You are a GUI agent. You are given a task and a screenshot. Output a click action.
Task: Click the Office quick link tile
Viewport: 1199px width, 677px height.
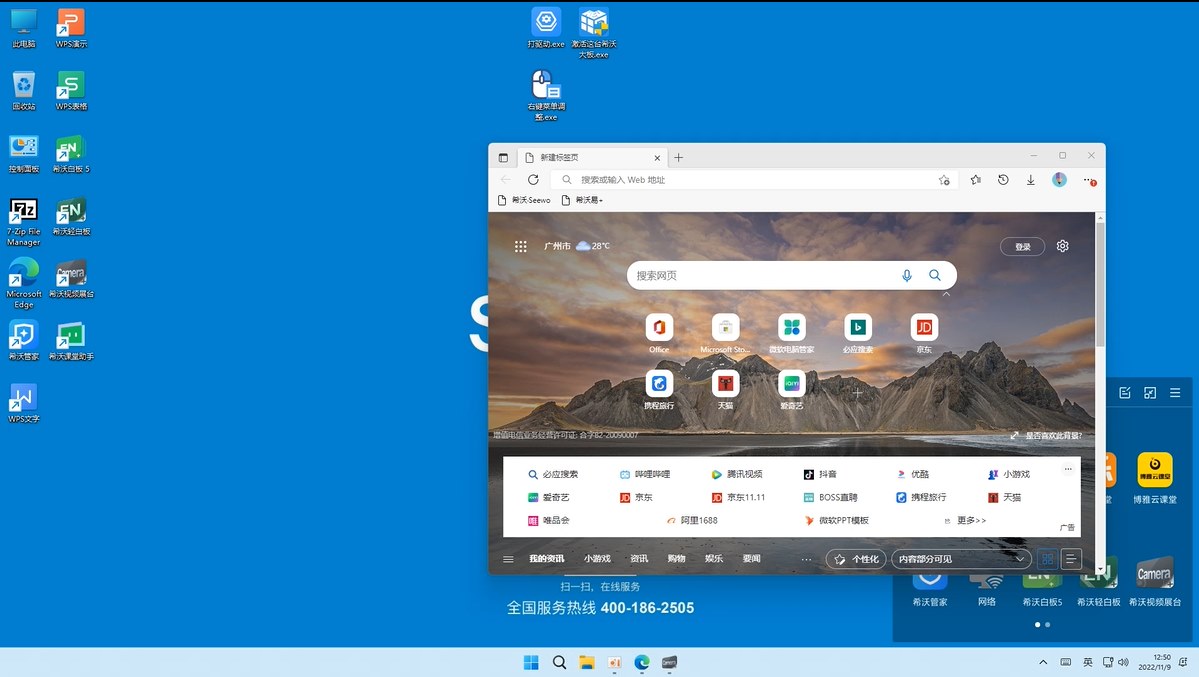[x=659, y=328]
